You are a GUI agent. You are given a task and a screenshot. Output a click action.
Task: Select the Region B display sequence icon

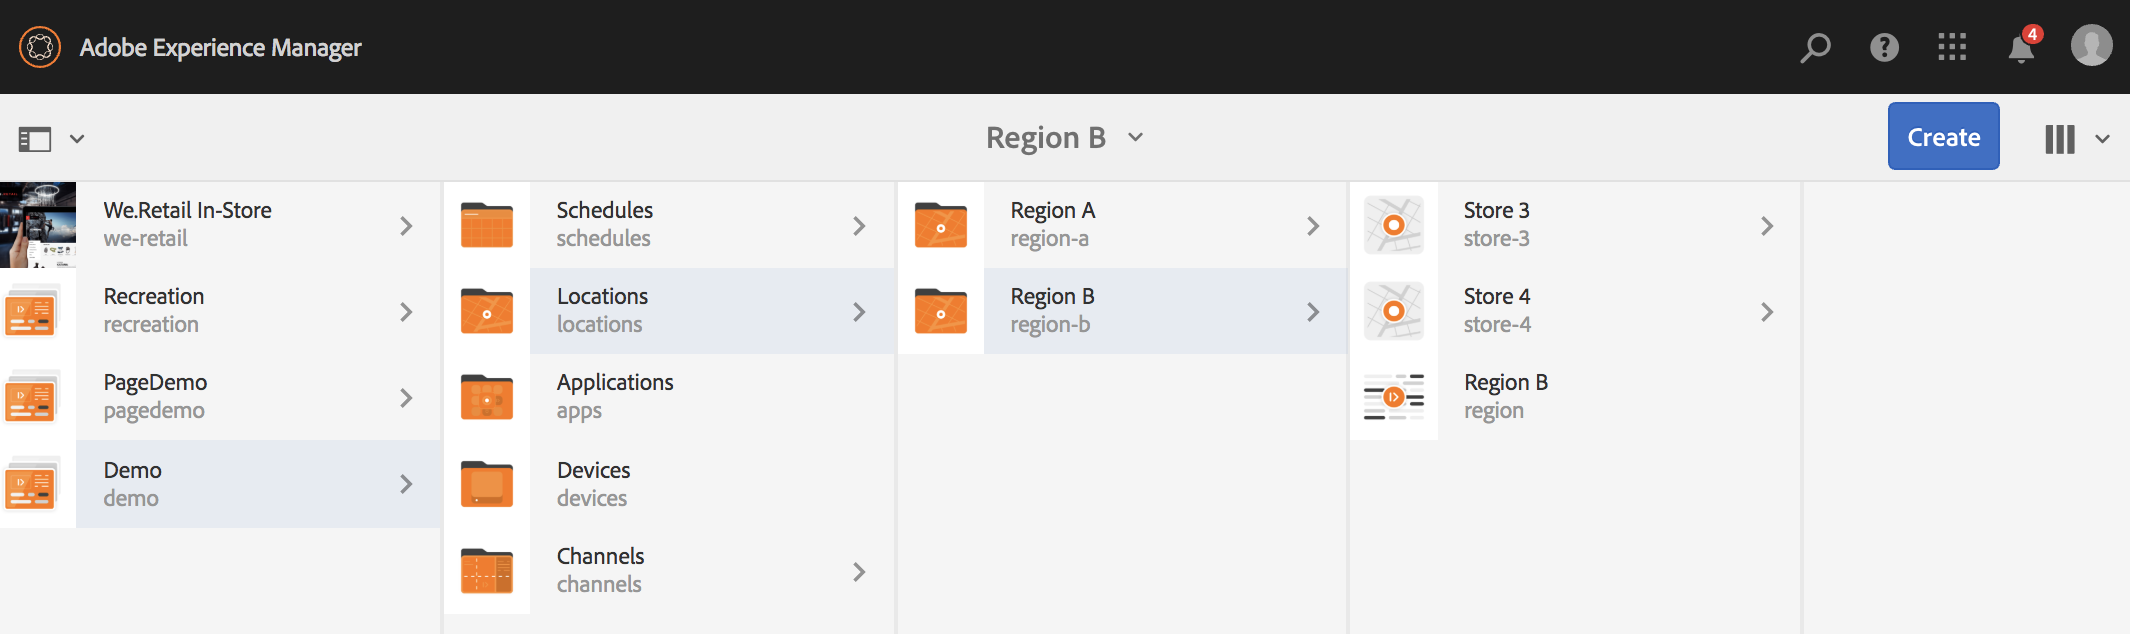pyautogui.click(x=1393, y=397)
